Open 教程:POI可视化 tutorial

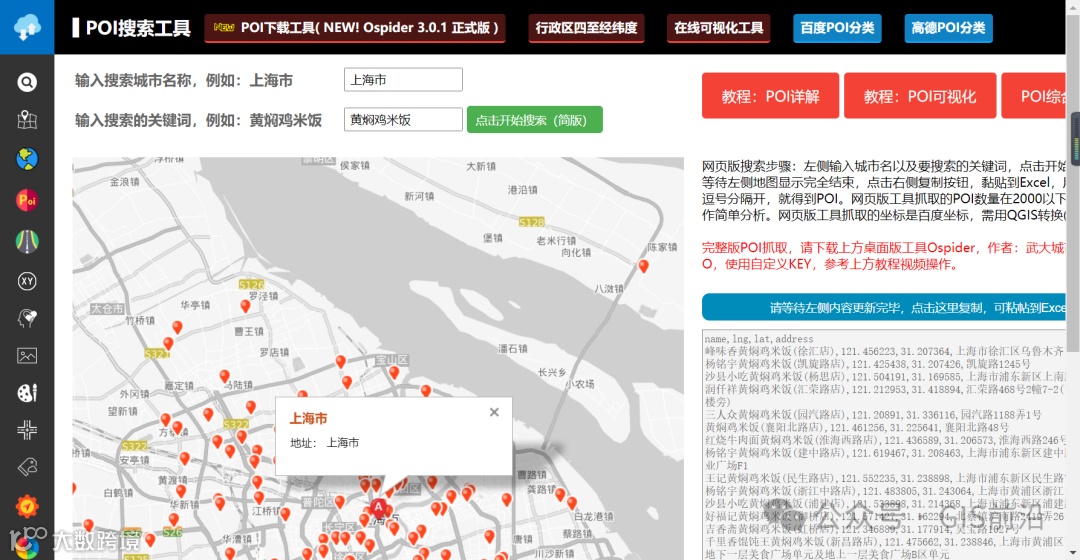click(920, 96)
